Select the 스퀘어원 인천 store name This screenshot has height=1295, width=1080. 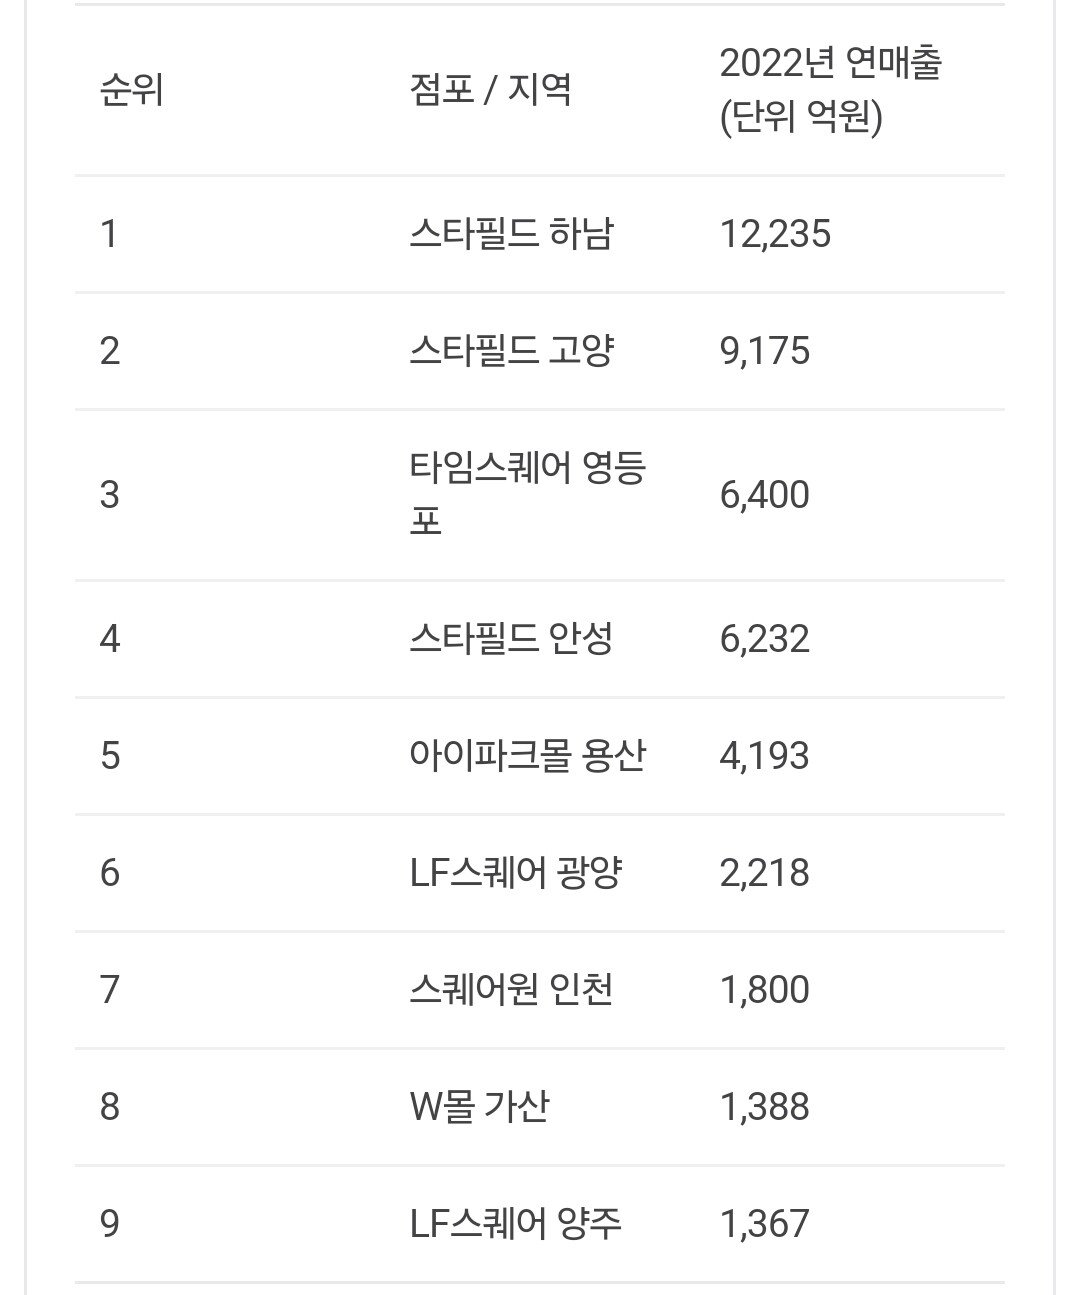tap(511, 989)
